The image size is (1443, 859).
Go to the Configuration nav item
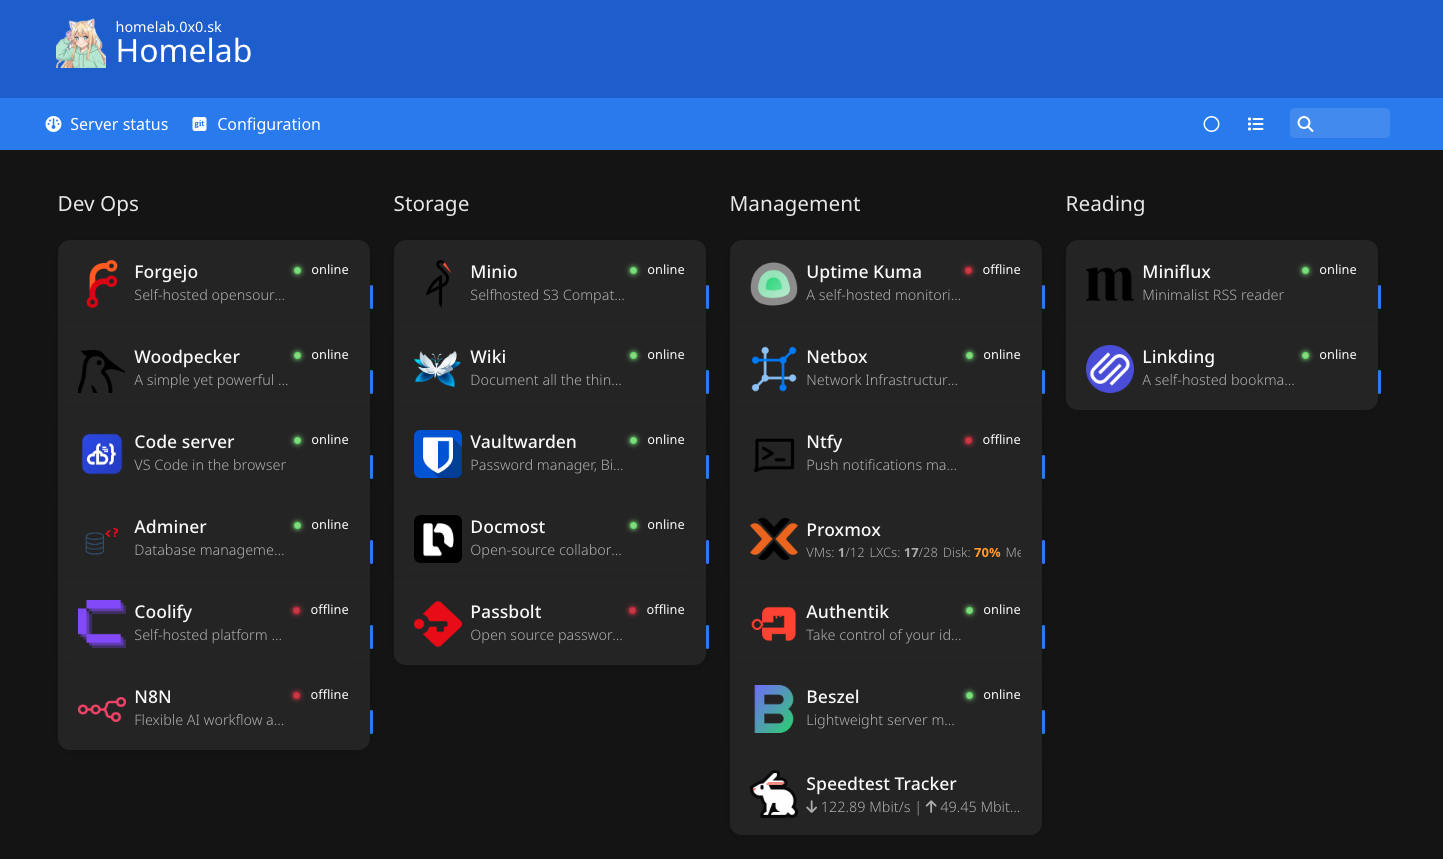[x=257, y=124]
